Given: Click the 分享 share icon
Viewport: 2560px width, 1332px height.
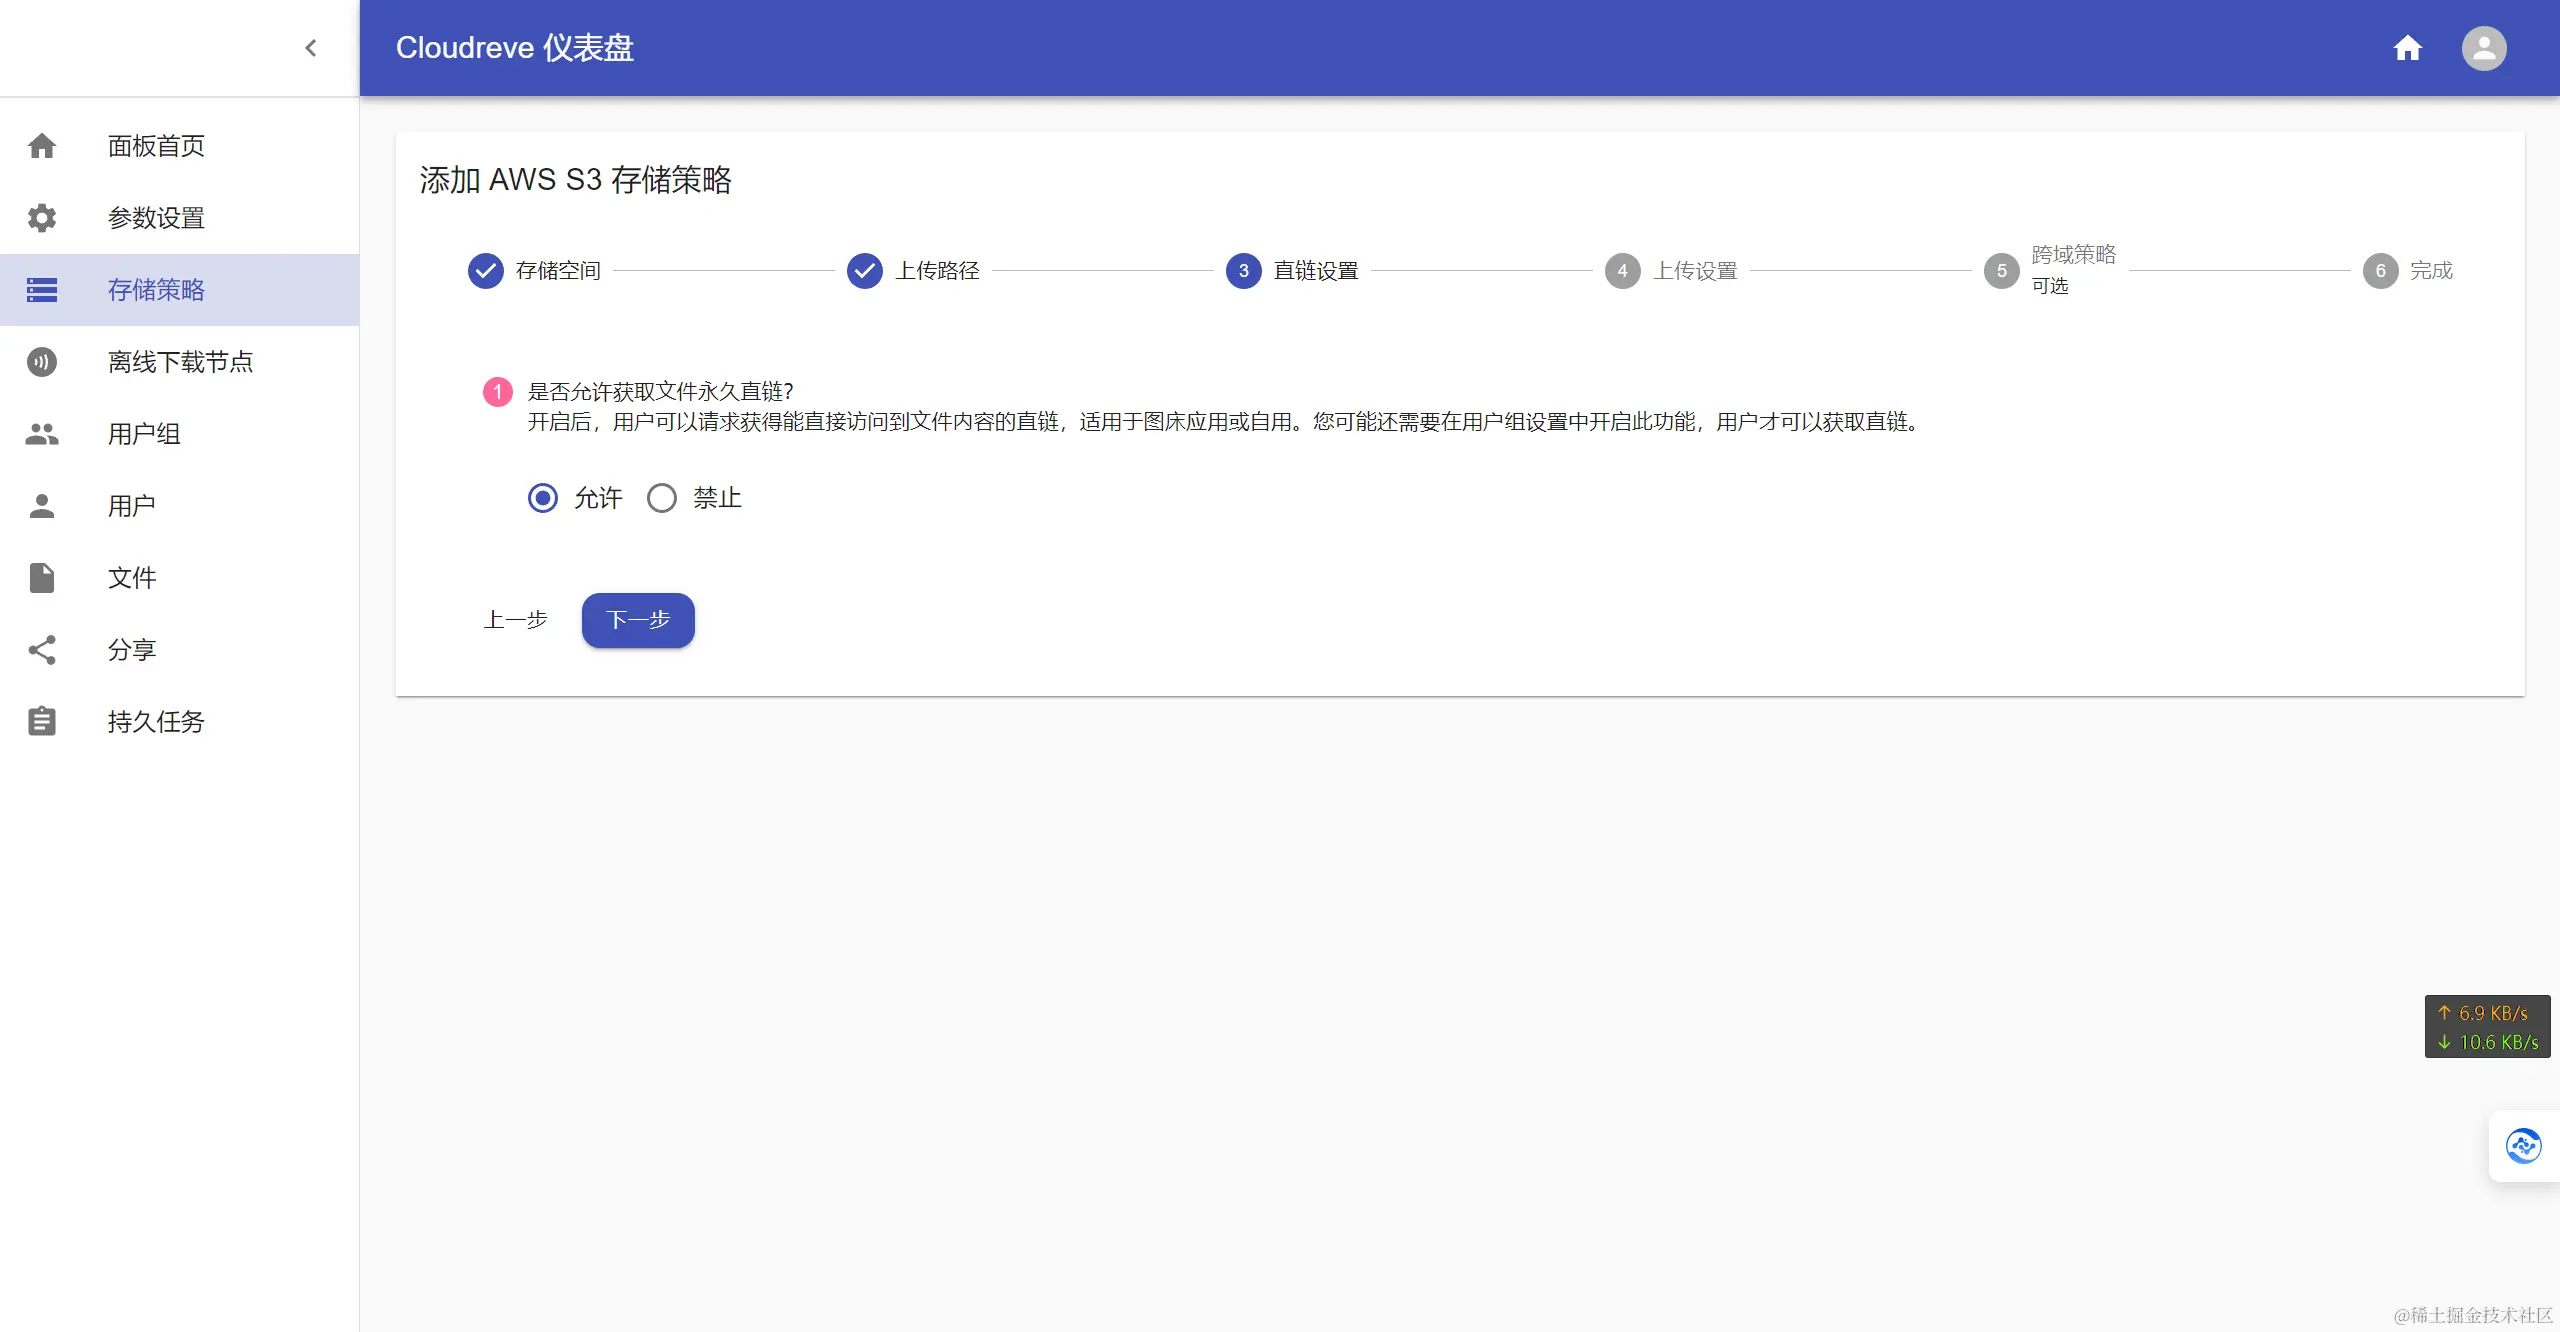Looking at the screenshot, I should click(x=42, y=650).
